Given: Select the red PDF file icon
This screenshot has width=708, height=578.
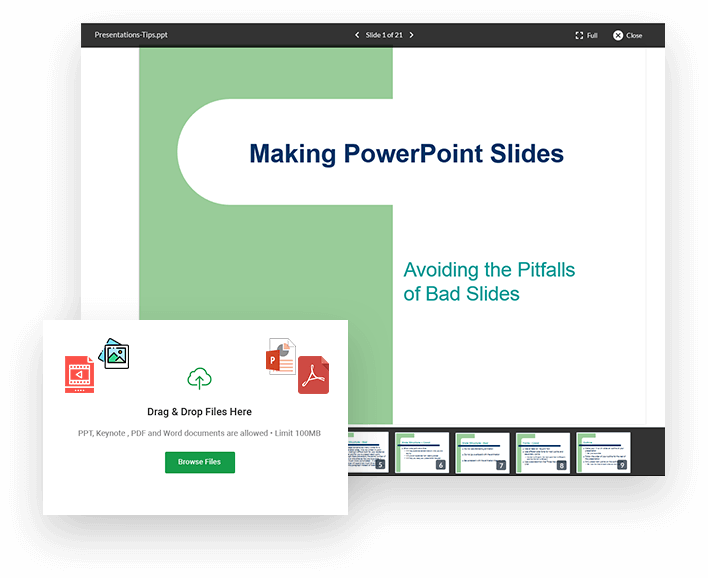Looking at the screenshot, I should [x=313, y=375].
